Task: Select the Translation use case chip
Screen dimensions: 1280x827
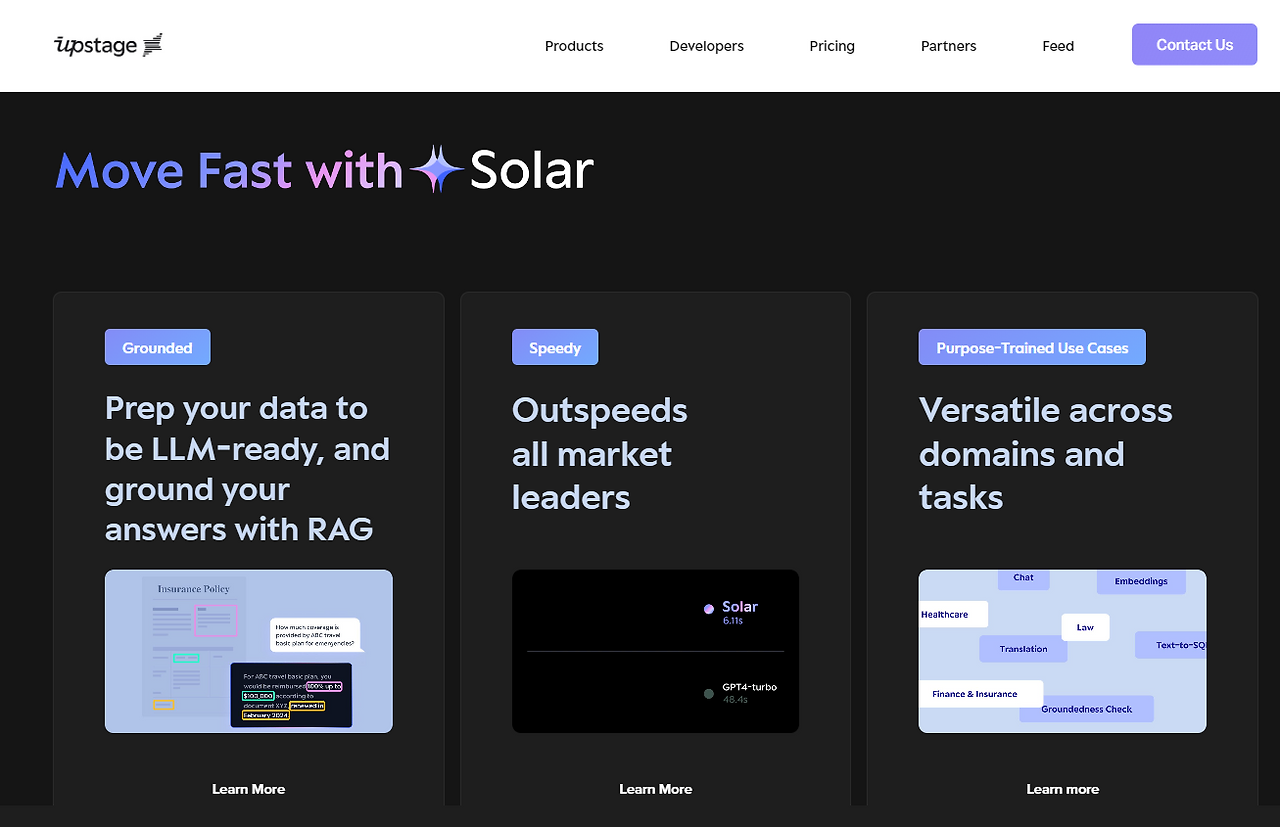Action: click(x=1023, y=649)
